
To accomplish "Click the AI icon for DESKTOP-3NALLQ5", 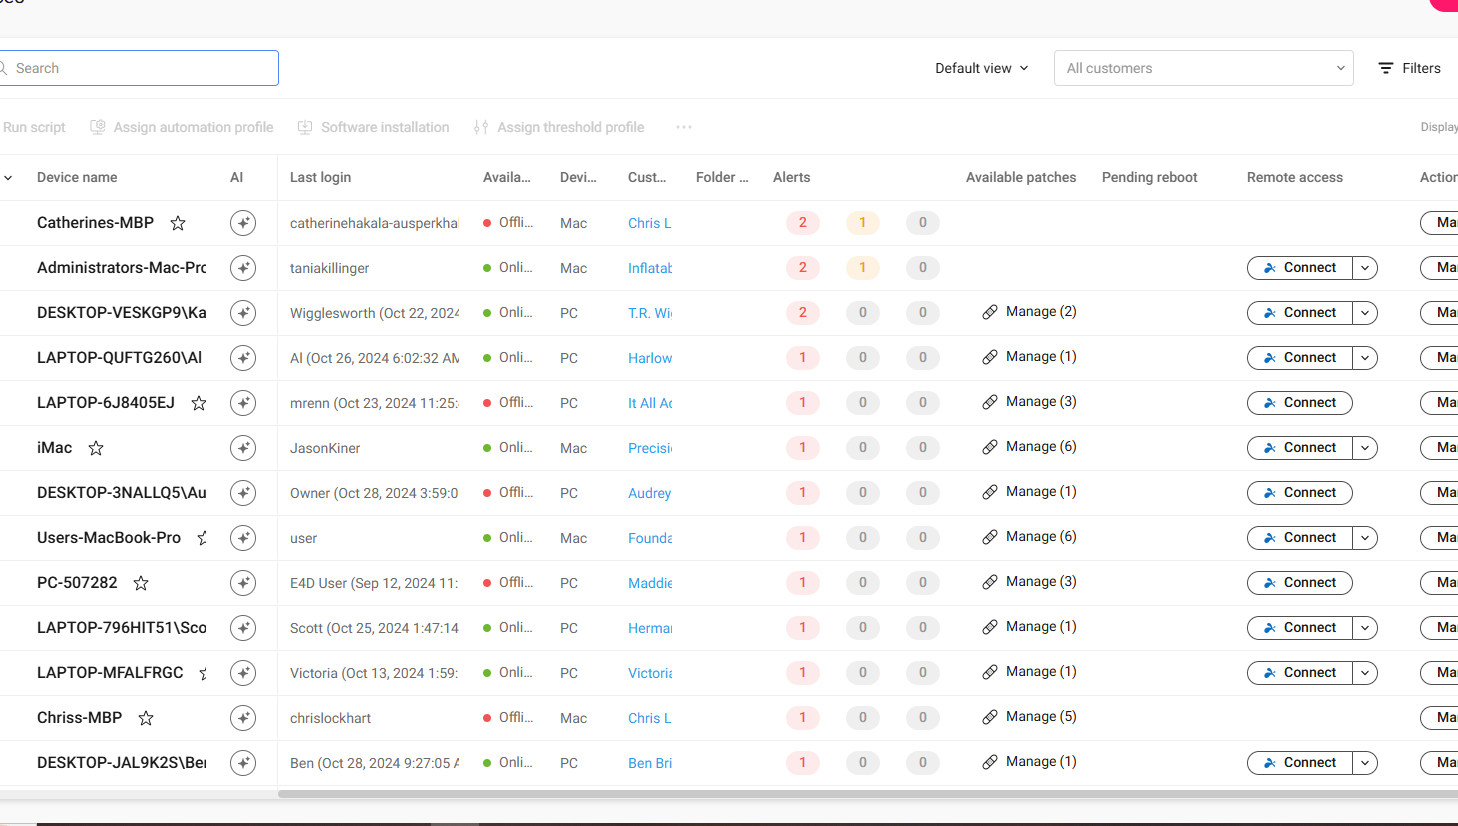I will 243,493.
